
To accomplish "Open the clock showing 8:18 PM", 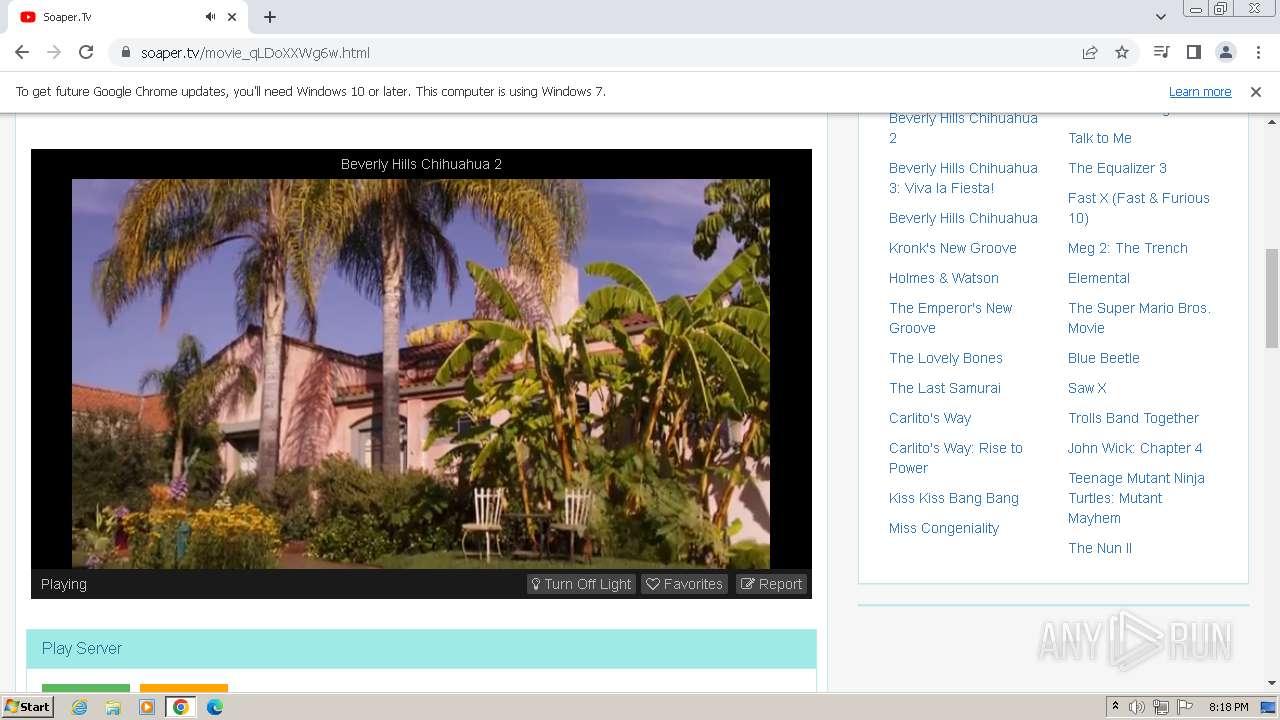I will (1228, 707).
